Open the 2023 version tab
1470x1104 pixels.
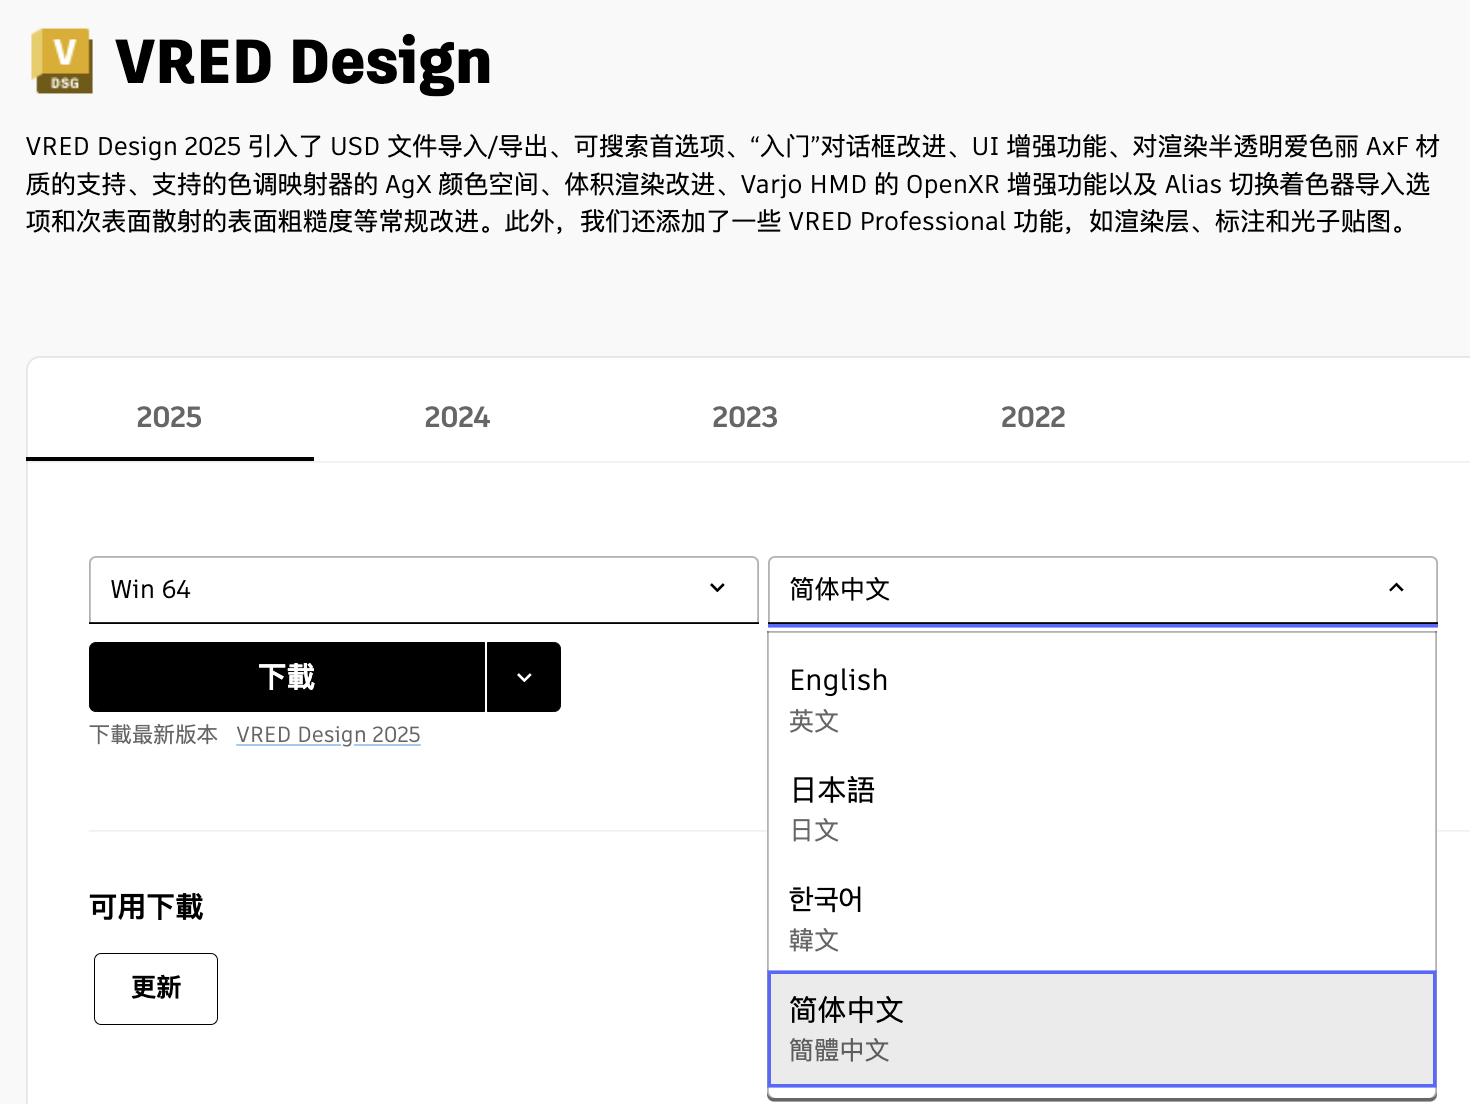pyautogui.click(x=745, y=417)
